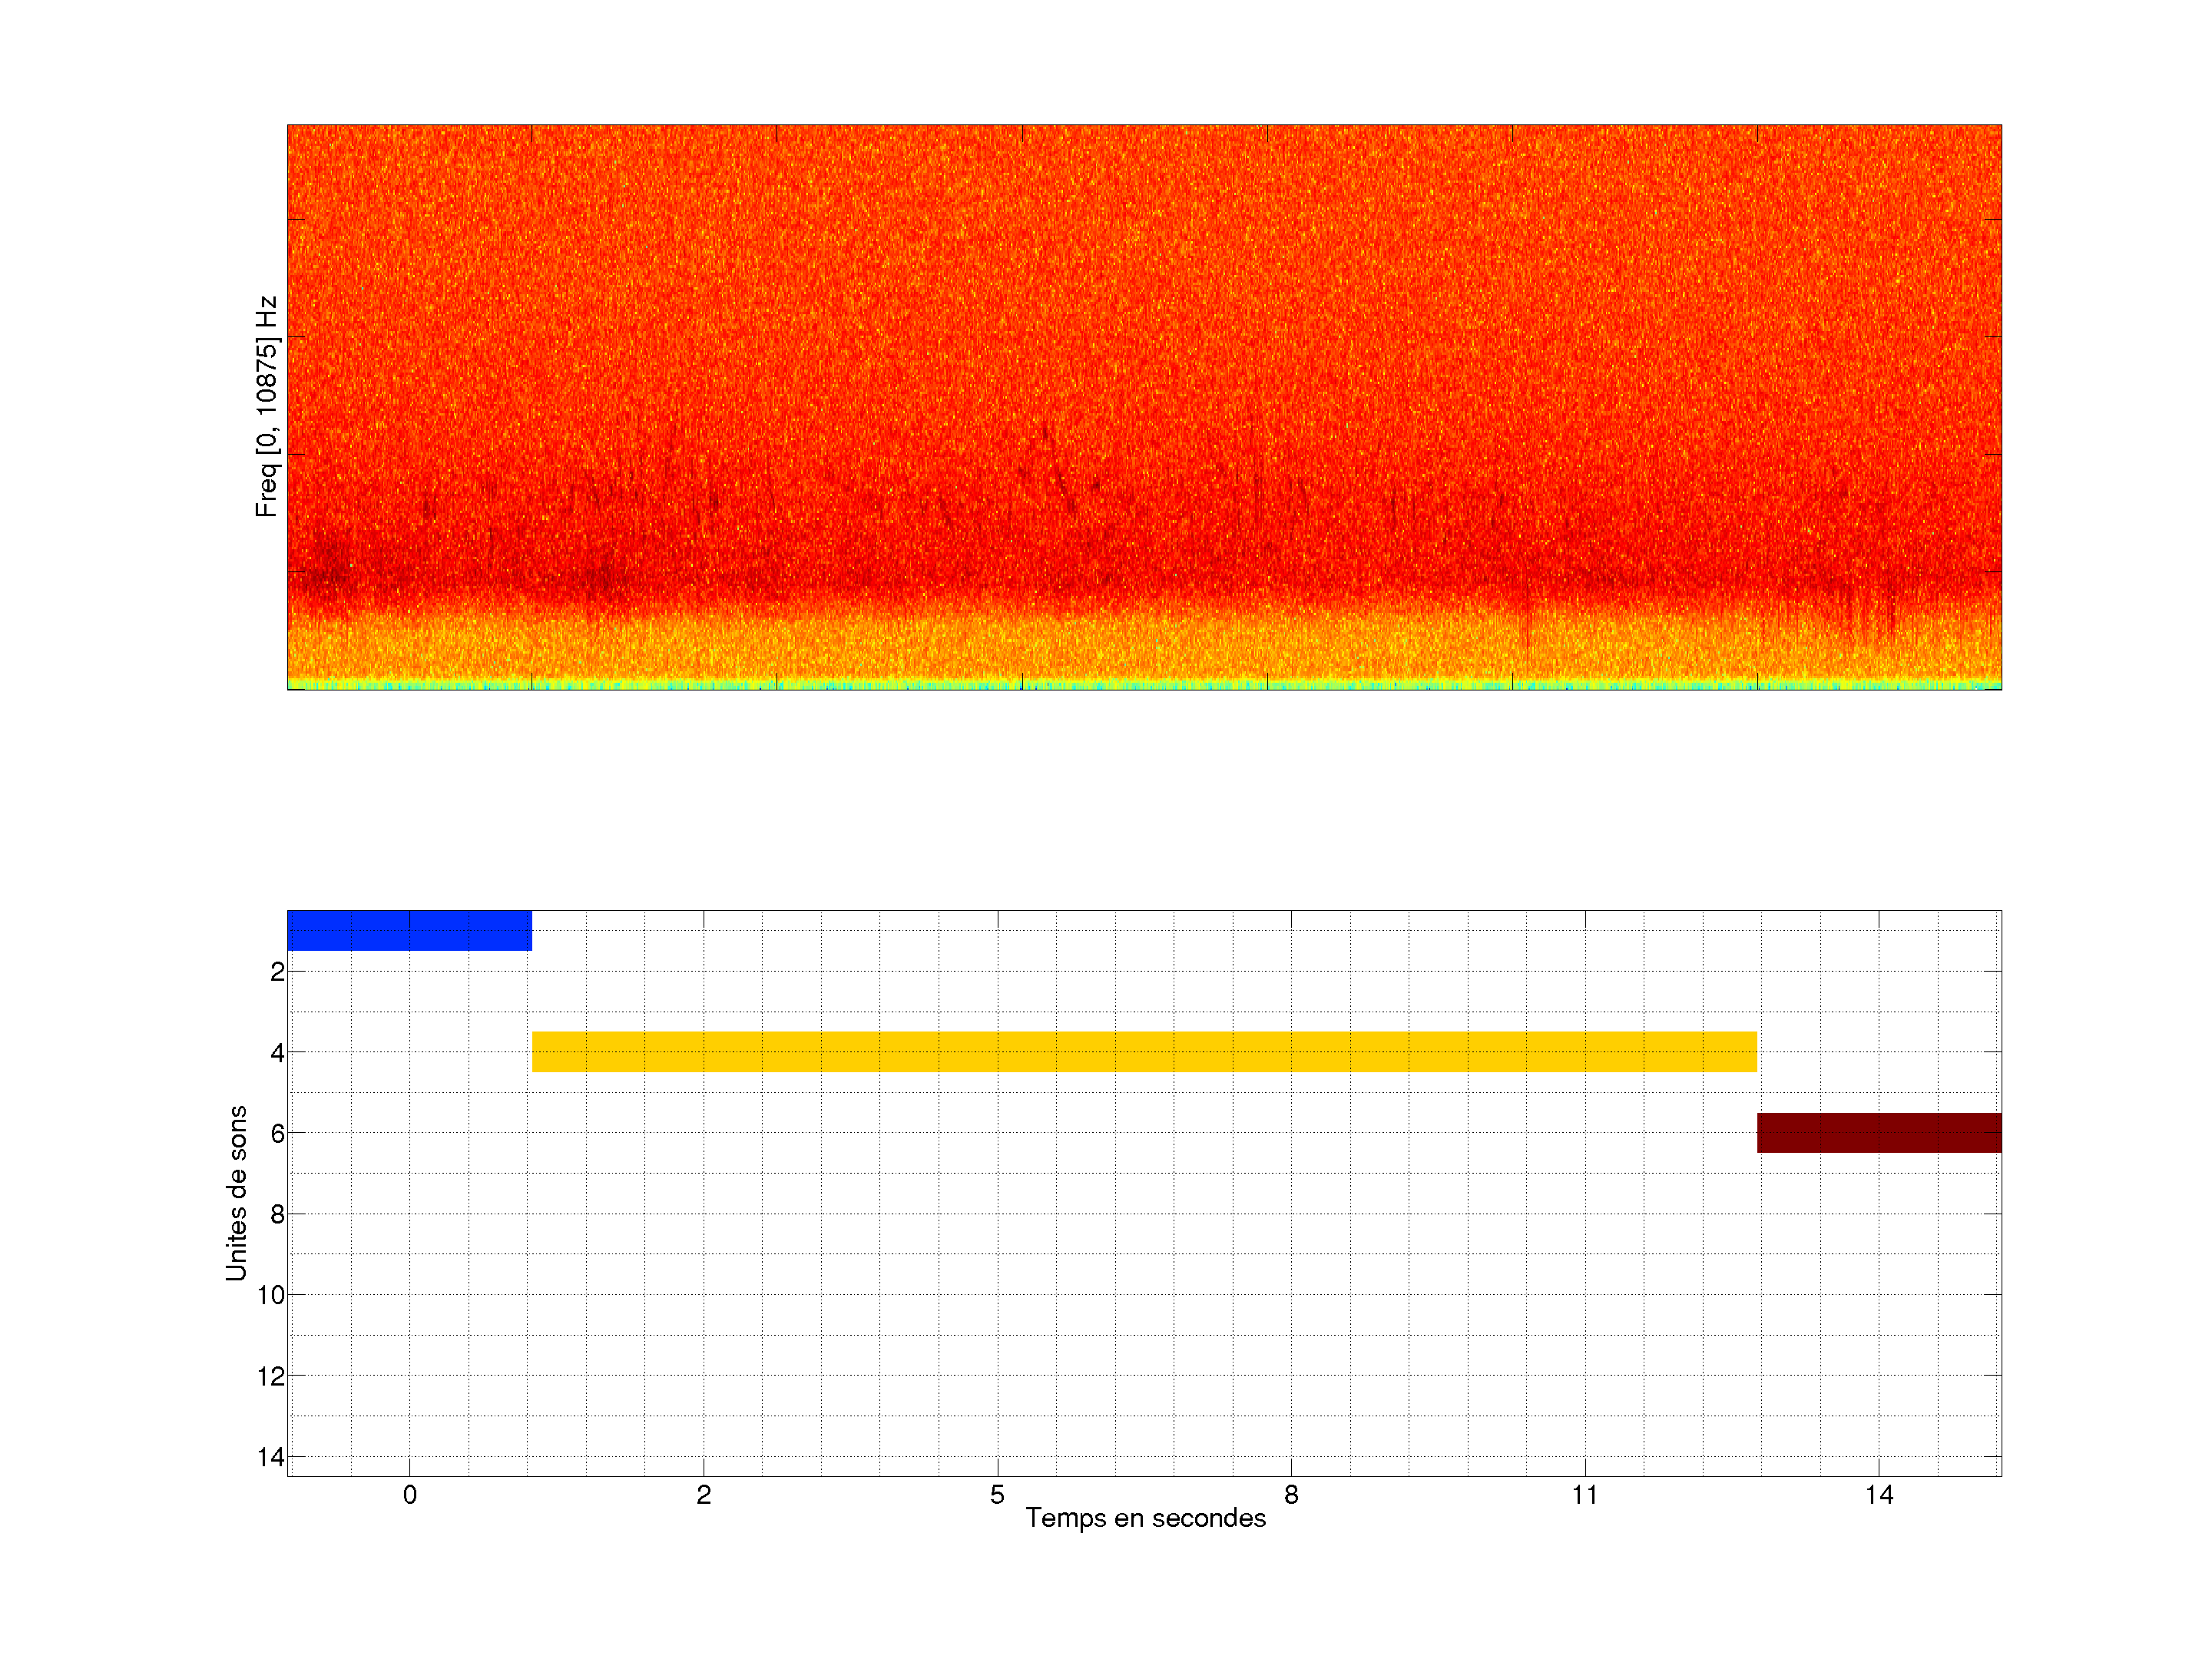This screenshot has height=1659, width=2212.
Task: Click the dark band in the spectrogram
Action: tap(1144, 580)
